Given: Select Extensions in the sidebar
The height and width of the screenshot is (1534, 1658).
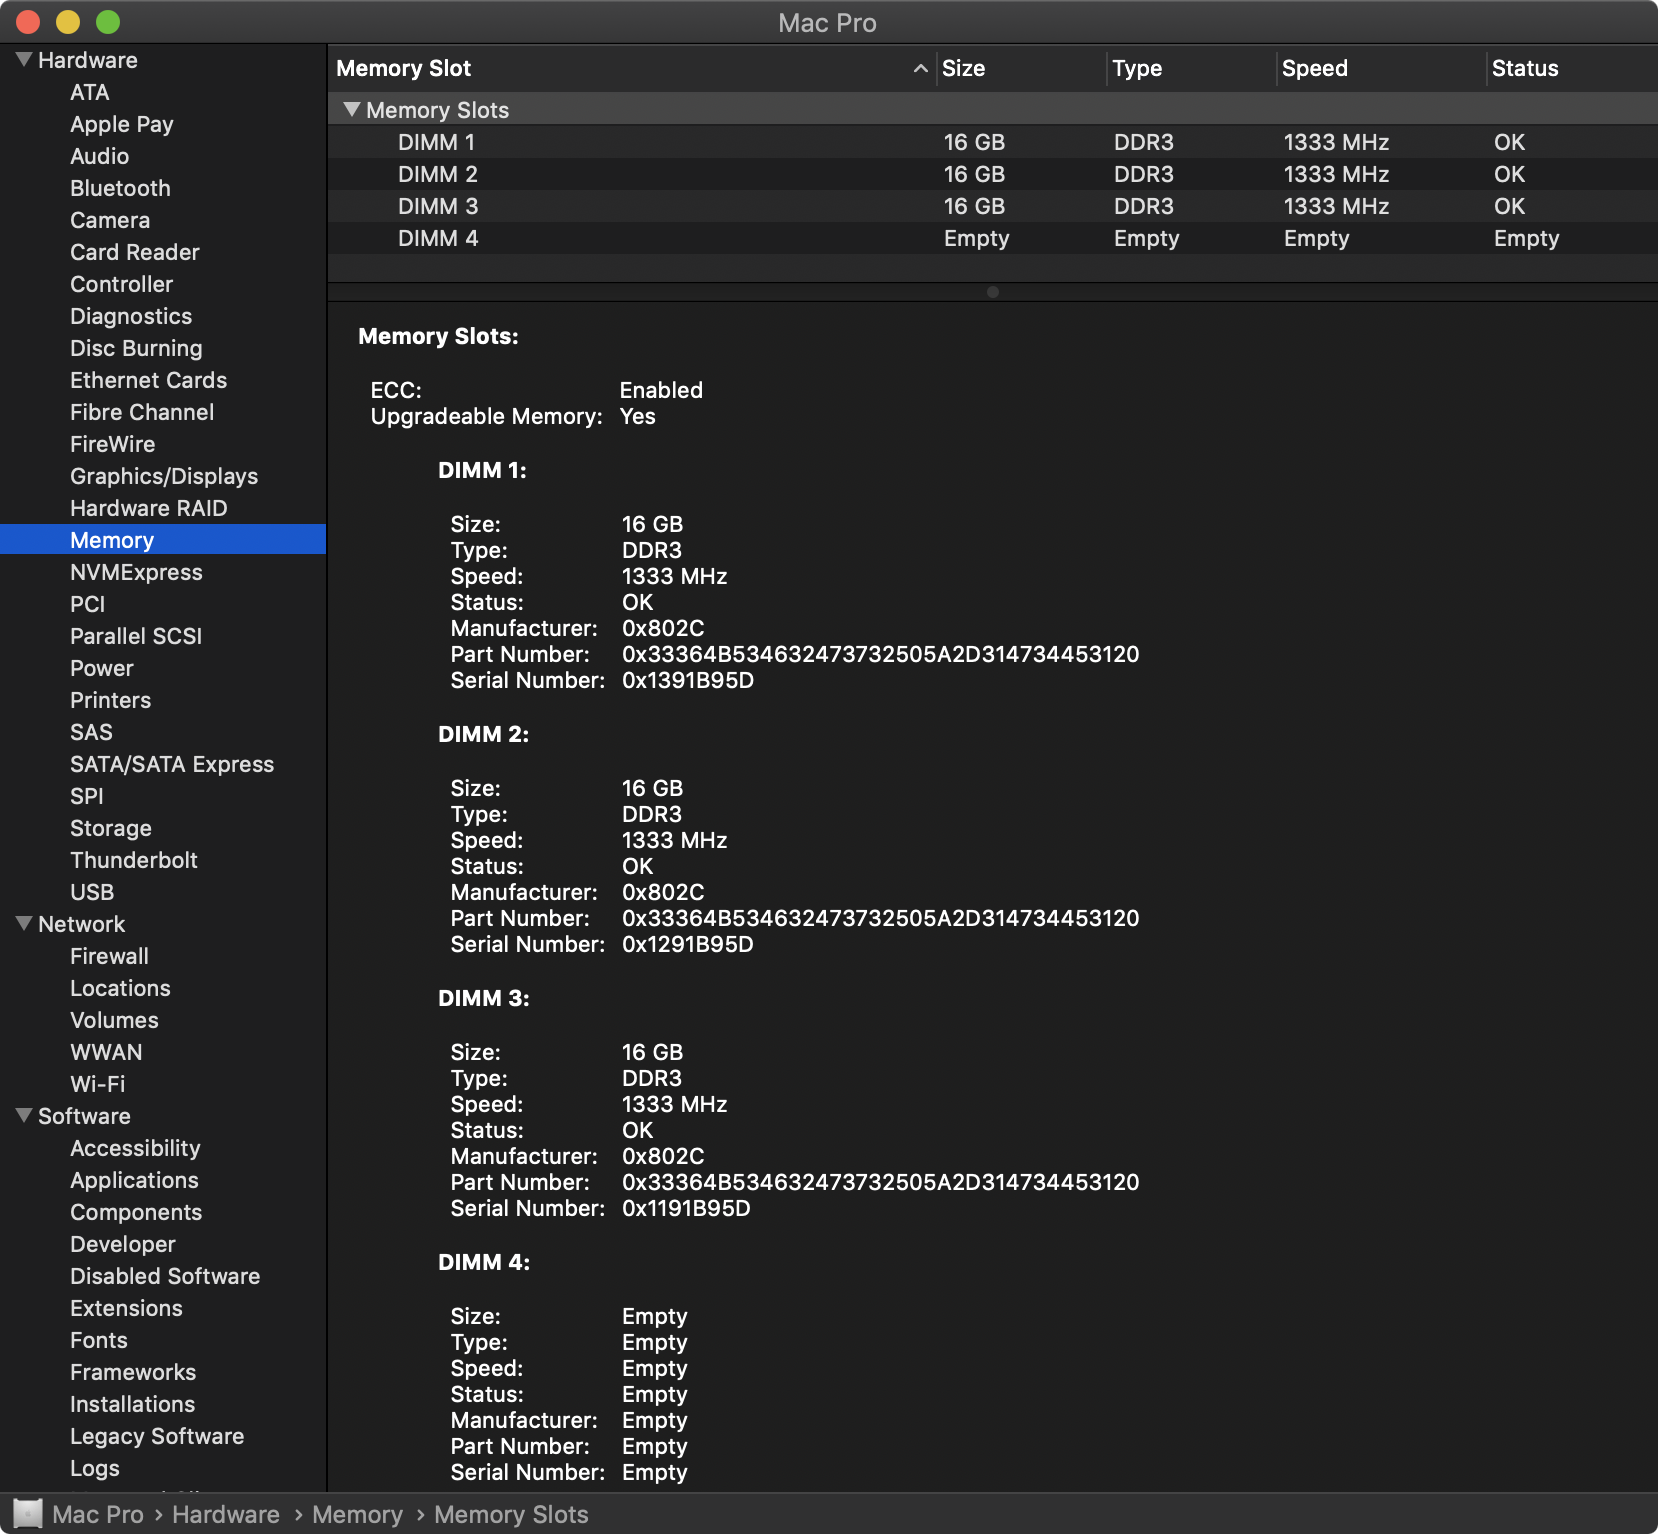Looking at the screenshot, I should pyautogui.click(x=126, y=1308).
